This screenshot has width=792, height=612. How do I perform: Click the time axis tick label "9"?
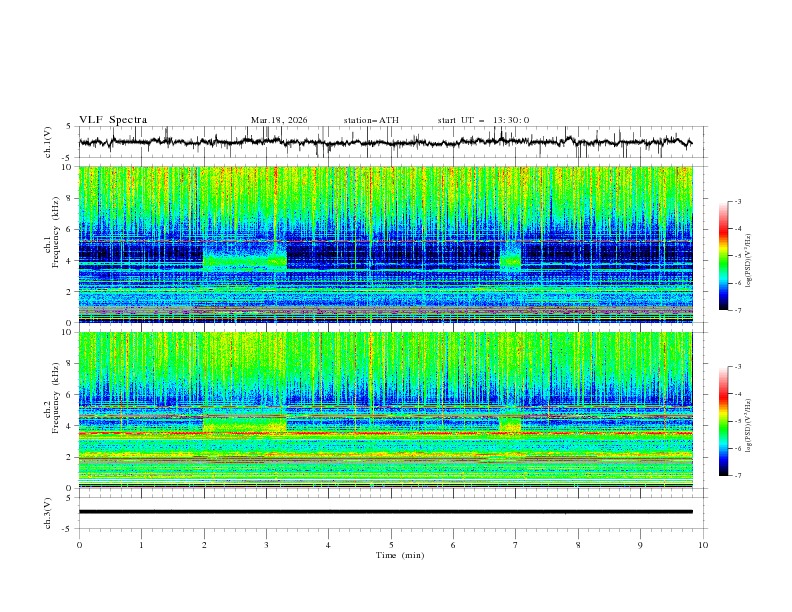tap(640, 545)
